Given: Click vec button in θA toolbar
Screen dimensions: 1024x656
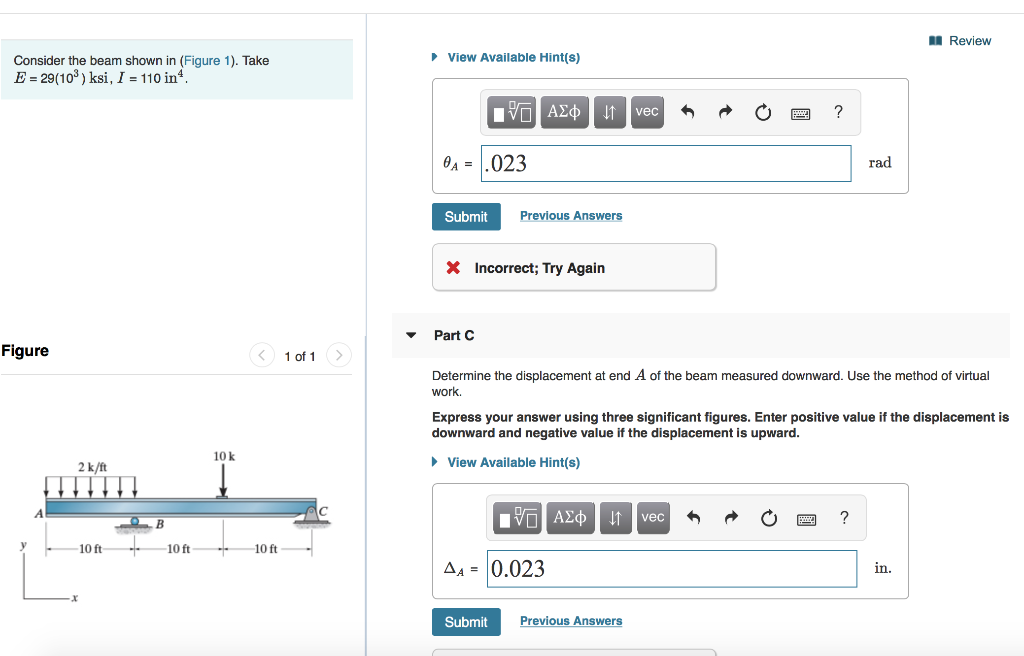Looking at the screenshot, I should pyautogui.click(x=647, y=112).
